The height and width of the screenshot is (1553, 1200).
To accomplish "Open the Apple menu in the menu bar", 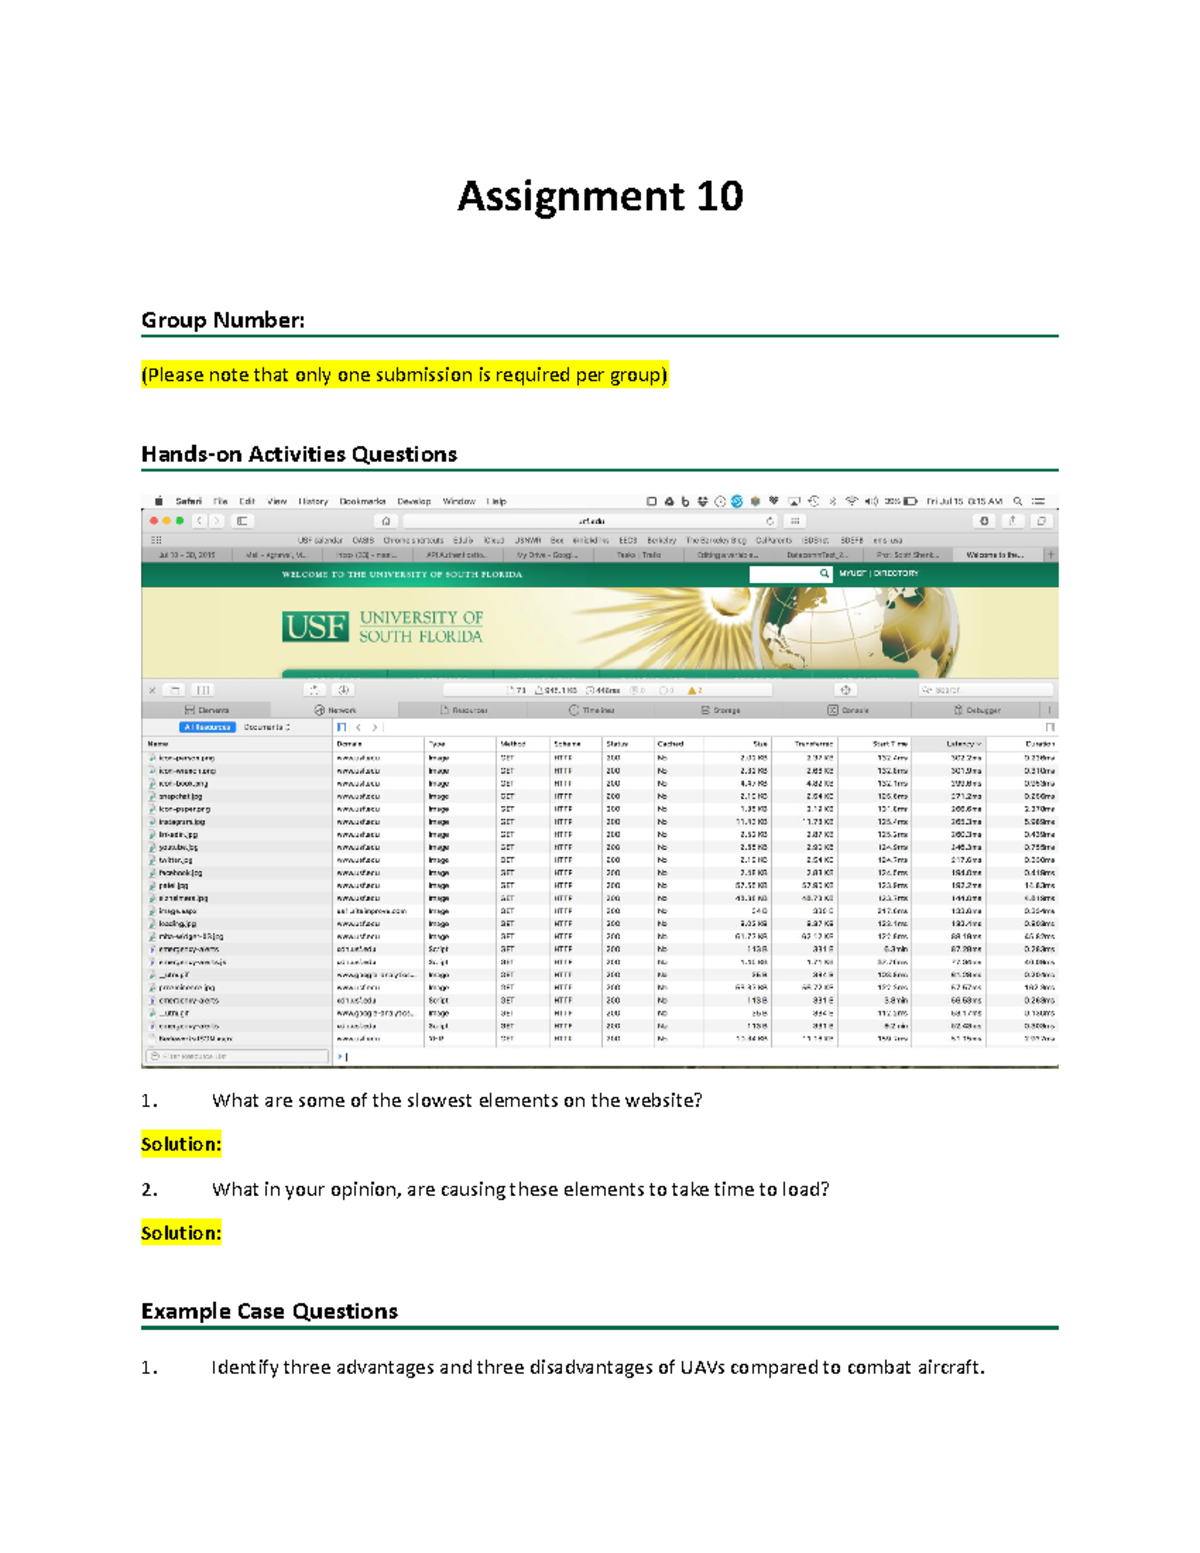I will point(158,502).
